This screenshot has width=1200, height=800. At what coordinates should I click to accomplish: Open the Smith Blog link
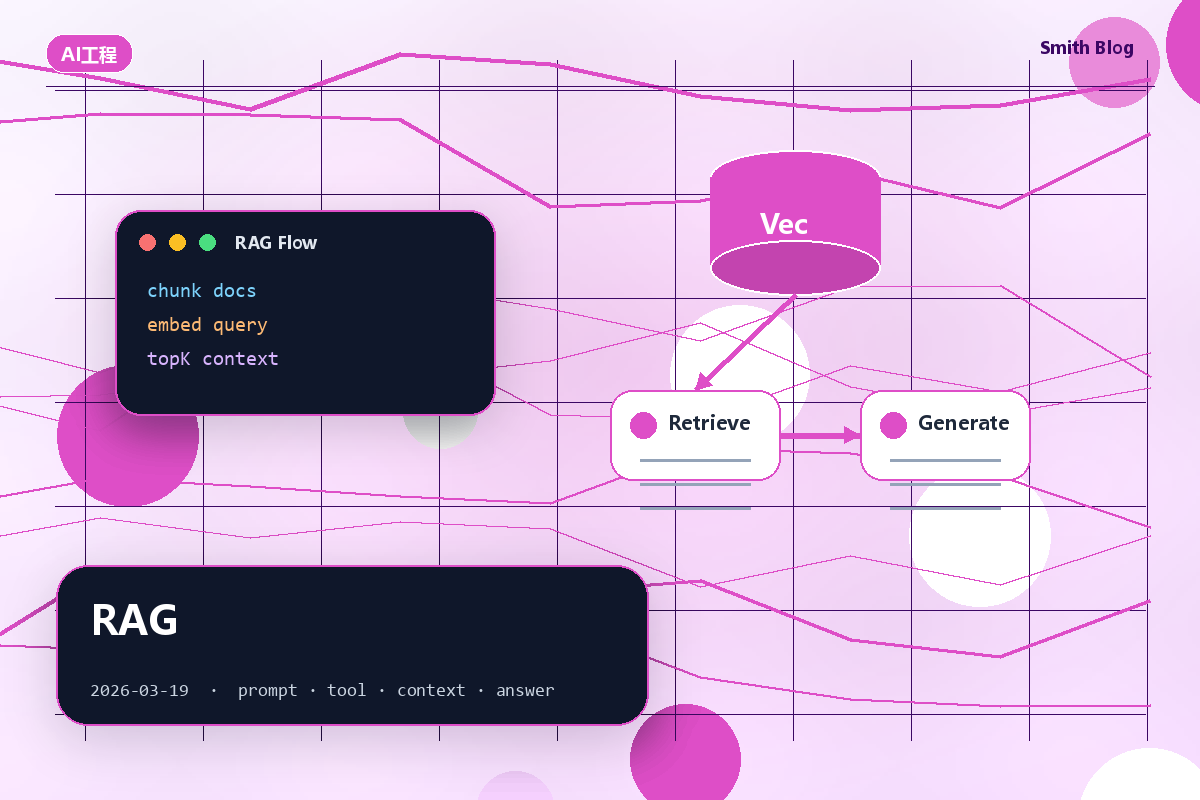[1086, 48]
